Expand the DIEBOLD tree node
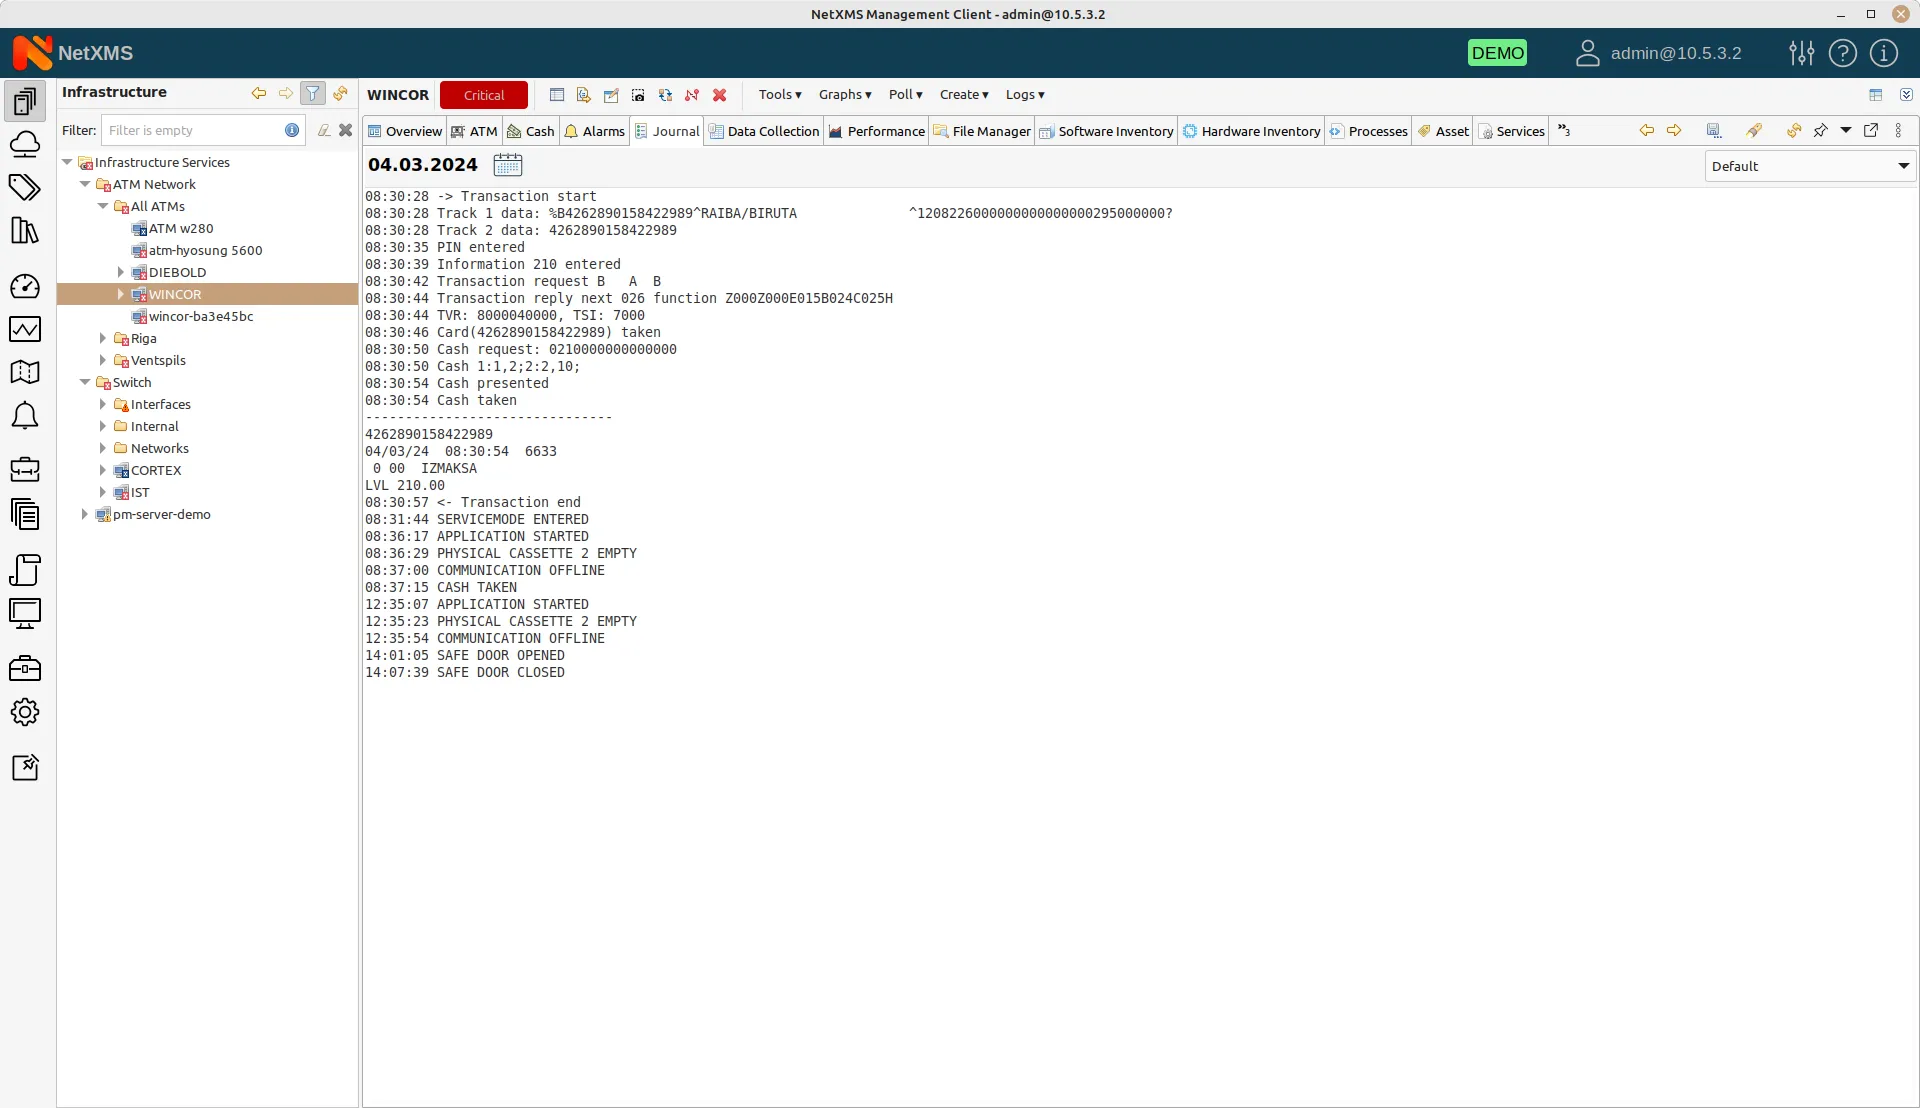1920x1108 pixels. (x=120, y=272)
